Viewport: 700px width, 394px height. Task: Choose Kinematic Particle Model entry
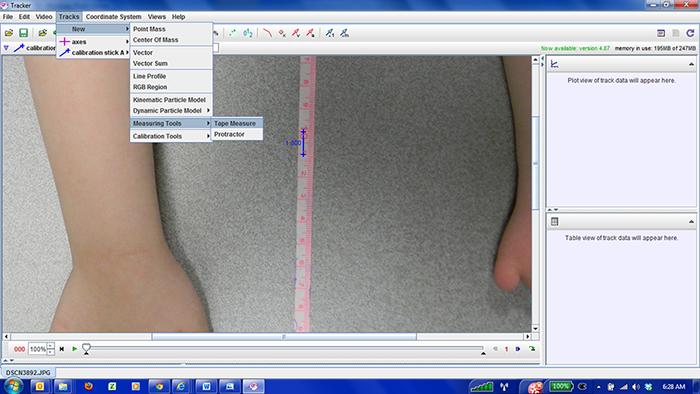tap(171, 100)
